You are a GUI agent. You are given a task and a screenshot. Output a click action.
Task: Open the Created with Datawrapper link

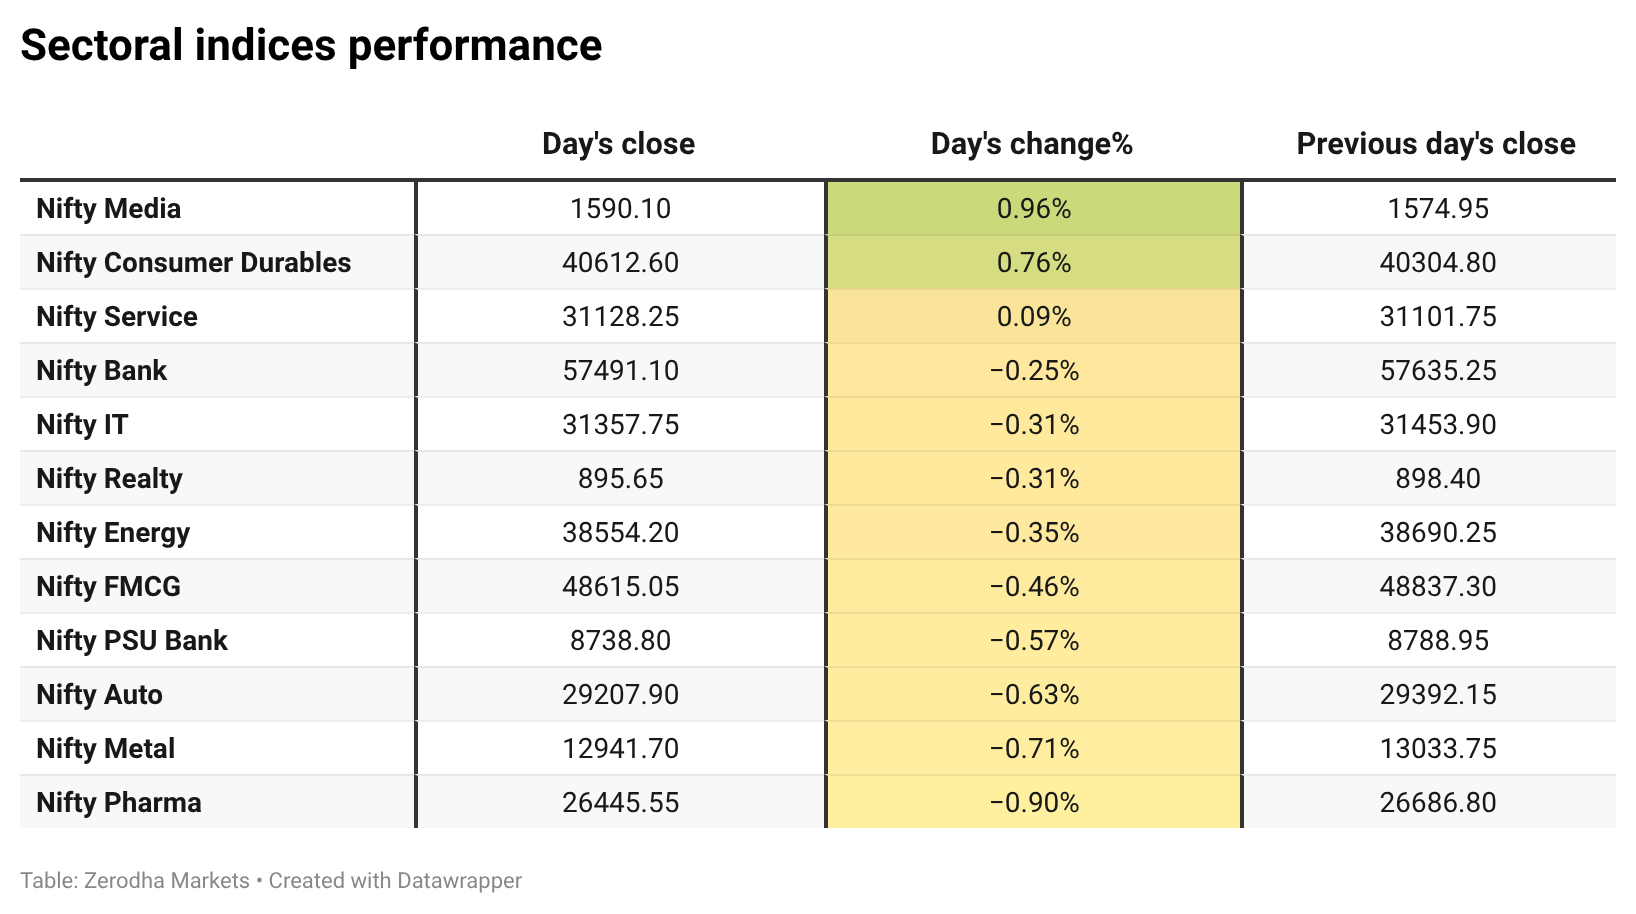[395, 881]
